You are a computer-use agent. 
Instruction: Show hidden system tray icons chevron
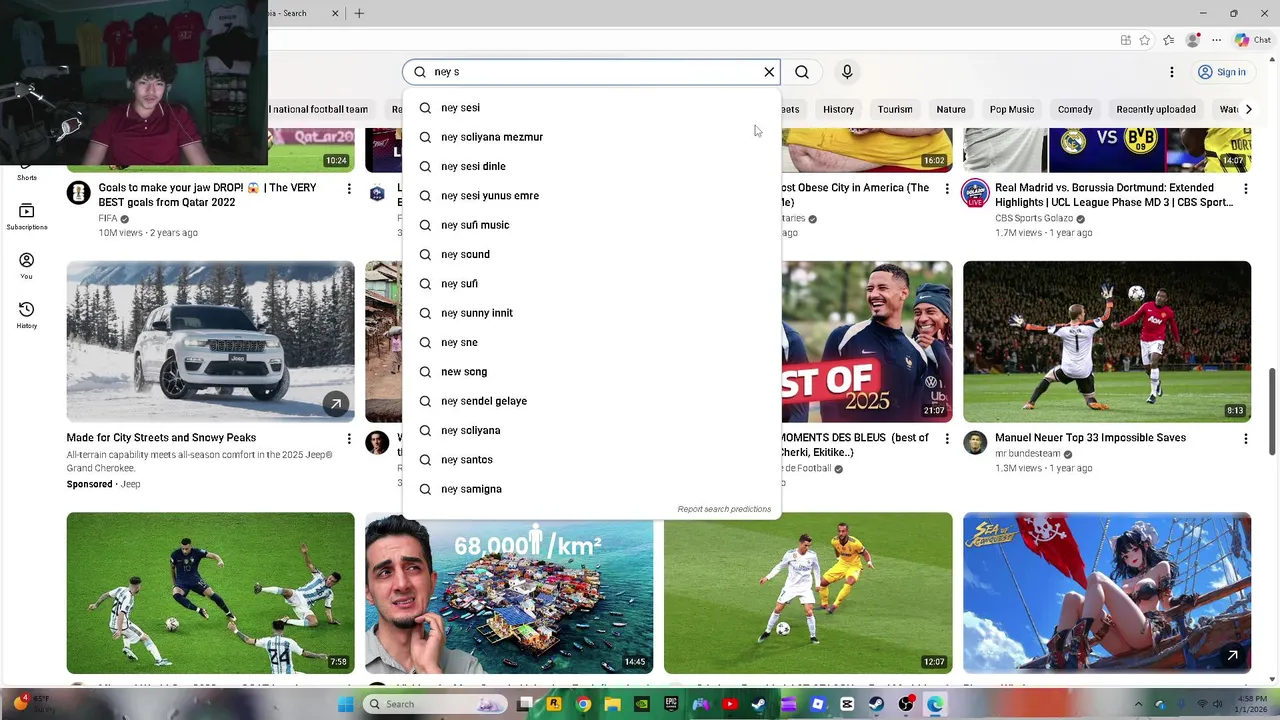point(1138,704)
